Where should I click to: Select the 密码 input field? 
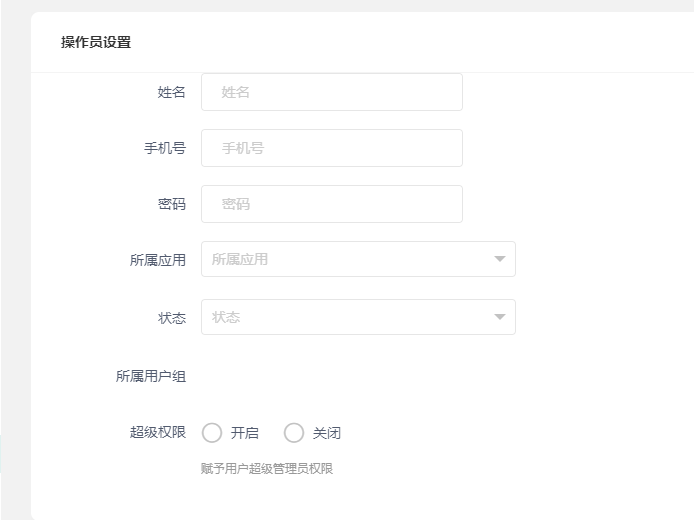tap(331, 204)
